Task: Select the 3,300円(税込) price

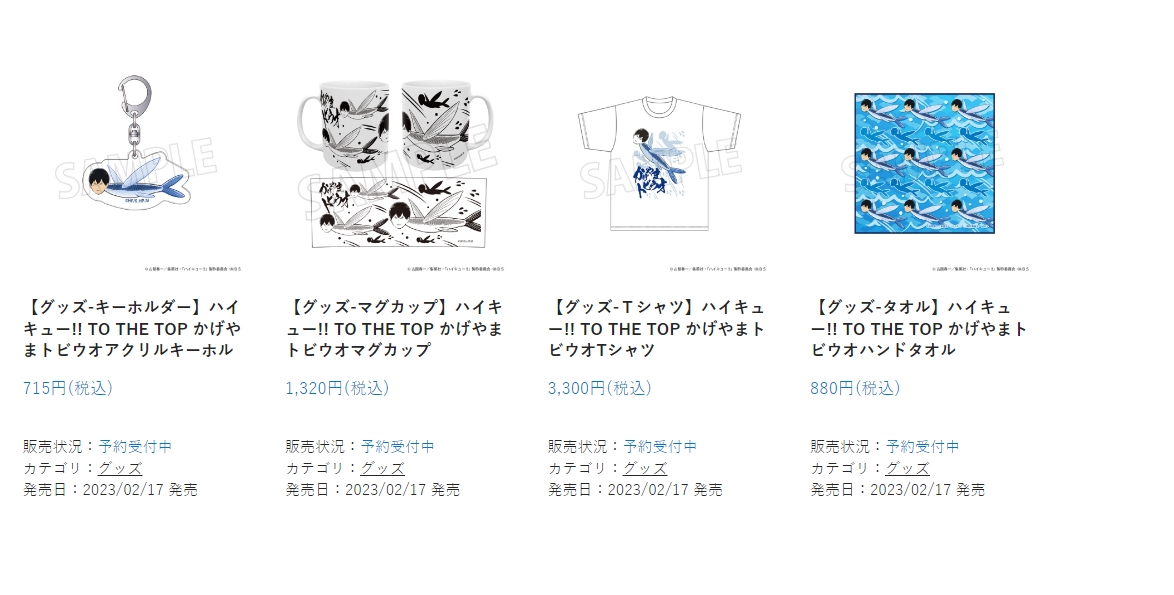Action: (600, 388)
